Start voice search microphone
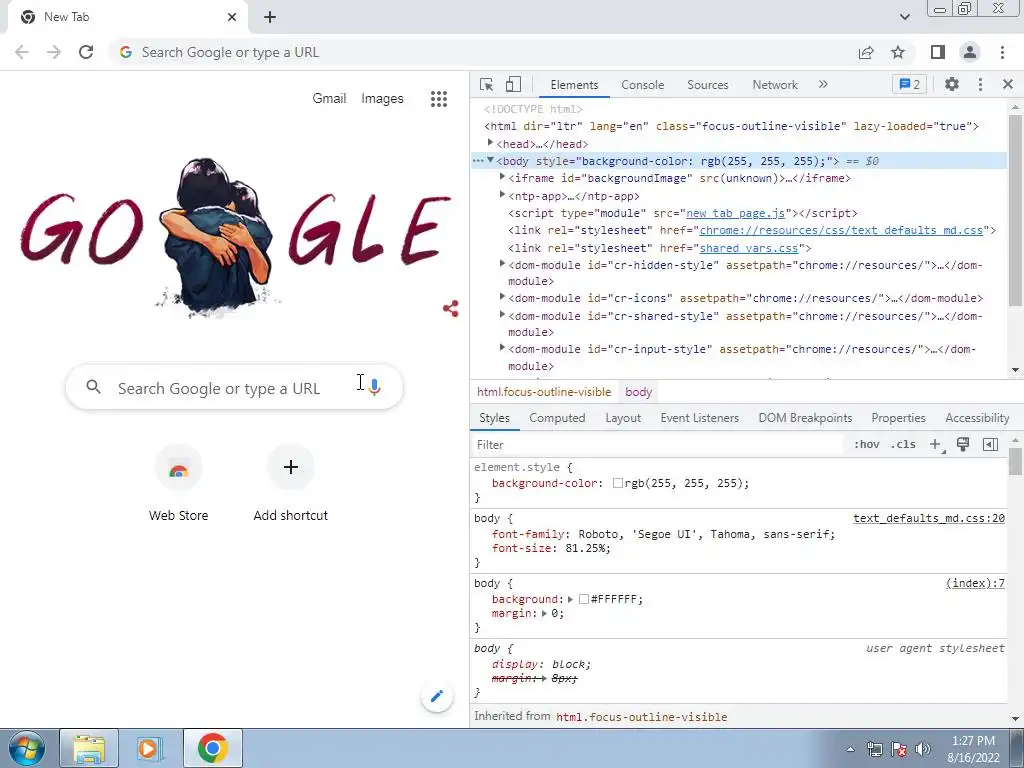This screenshot has width=1024, height=768. click(x=374, y=387)
